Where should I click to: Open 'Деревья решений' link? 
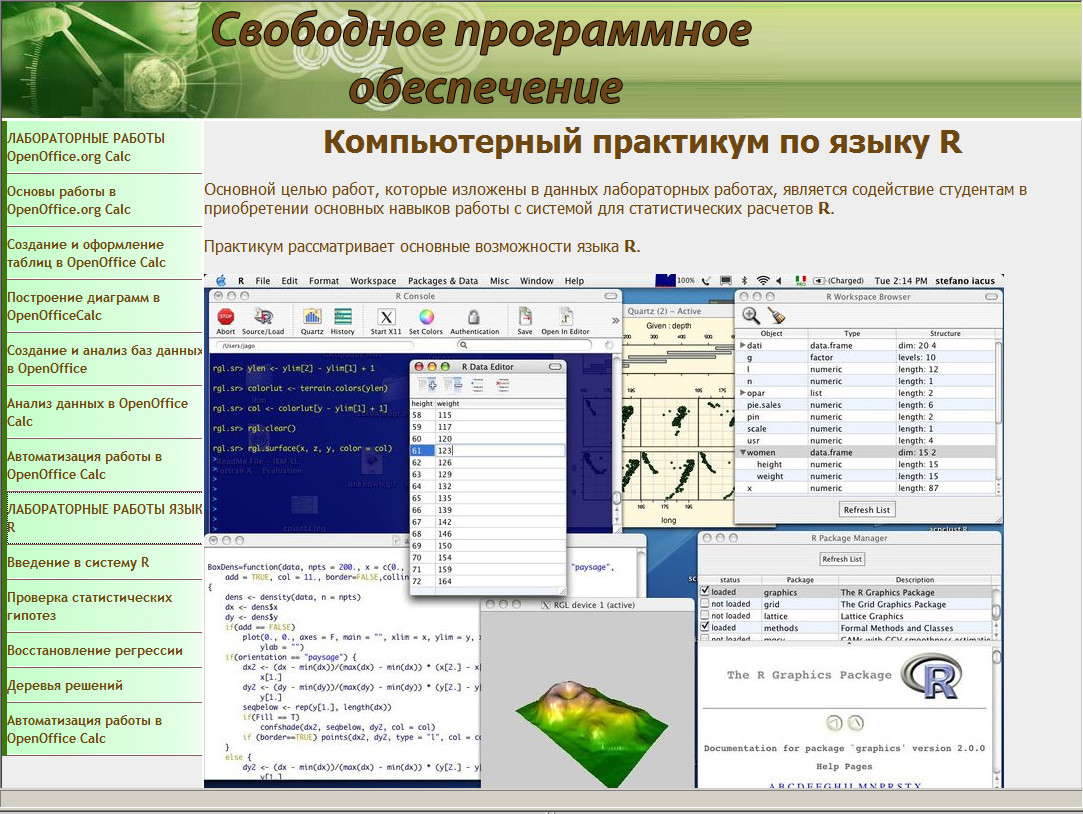(65, 686)
